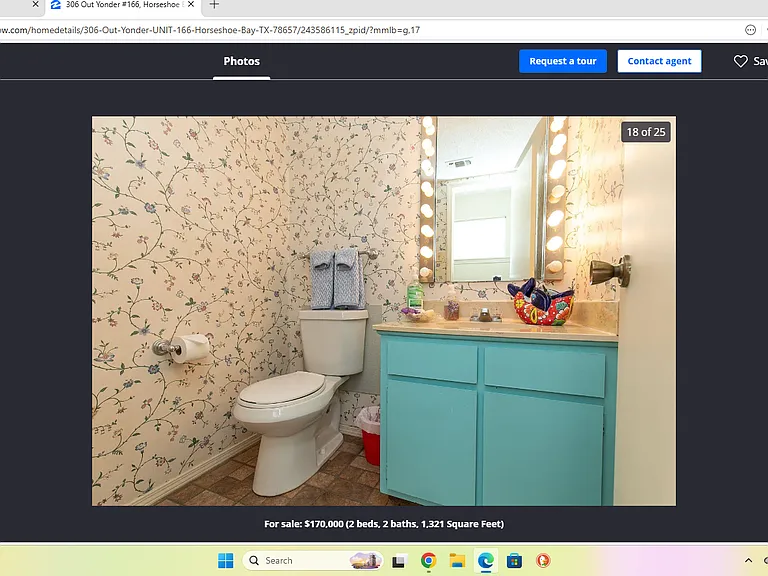Show hidden system tray icons chevron
The image size is (768, 576).
pyautogui.click(x=748, y=560)
